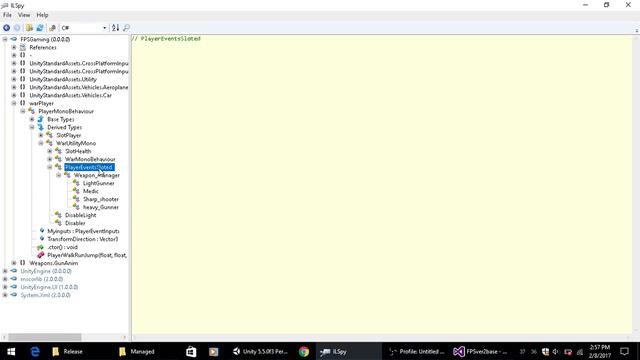The image size is (640, 360).
Task: Toggle Show internal types toolbar icon
Action: tap(53, 28)
